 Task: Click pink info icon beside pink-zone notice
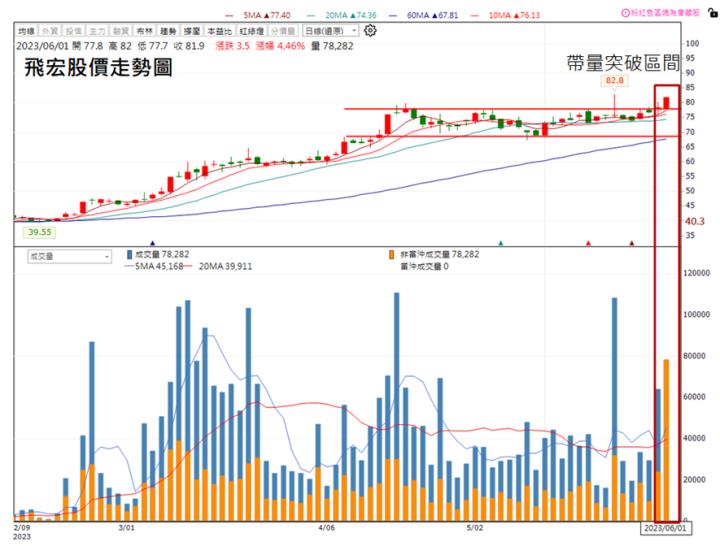pyautogui.click(x=626, y=13)
